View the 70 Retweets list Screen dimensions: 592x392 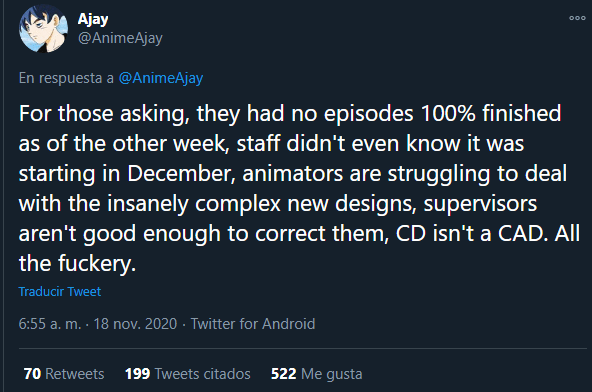64,374
